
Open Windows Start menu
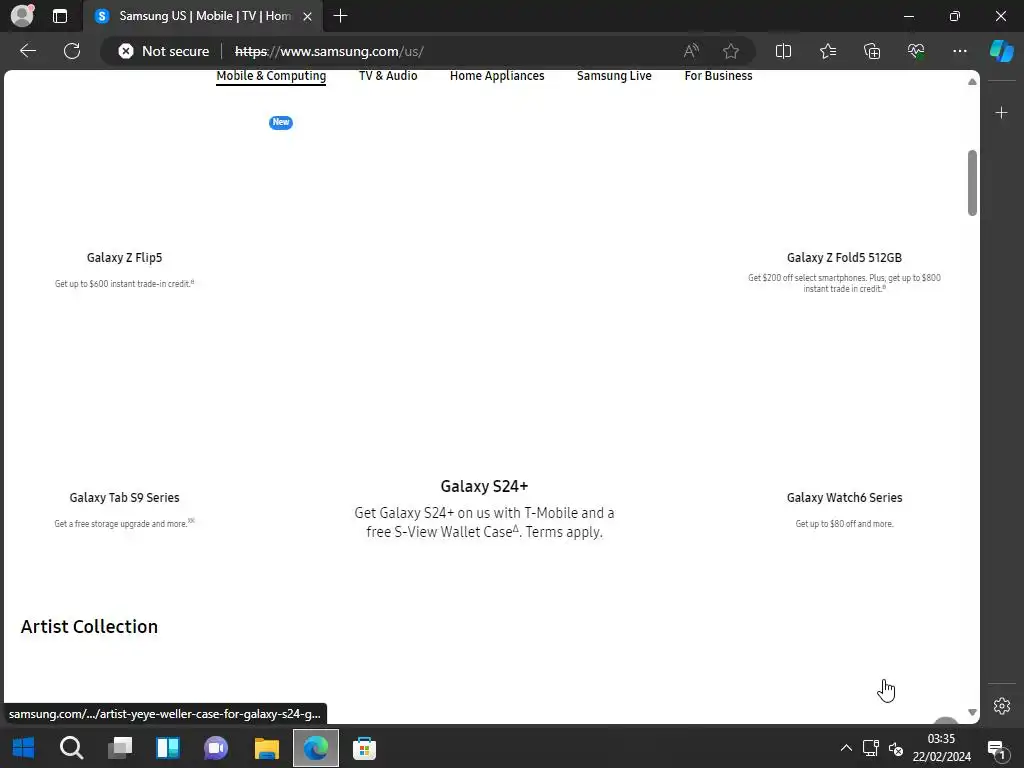(x=24, y=748)
